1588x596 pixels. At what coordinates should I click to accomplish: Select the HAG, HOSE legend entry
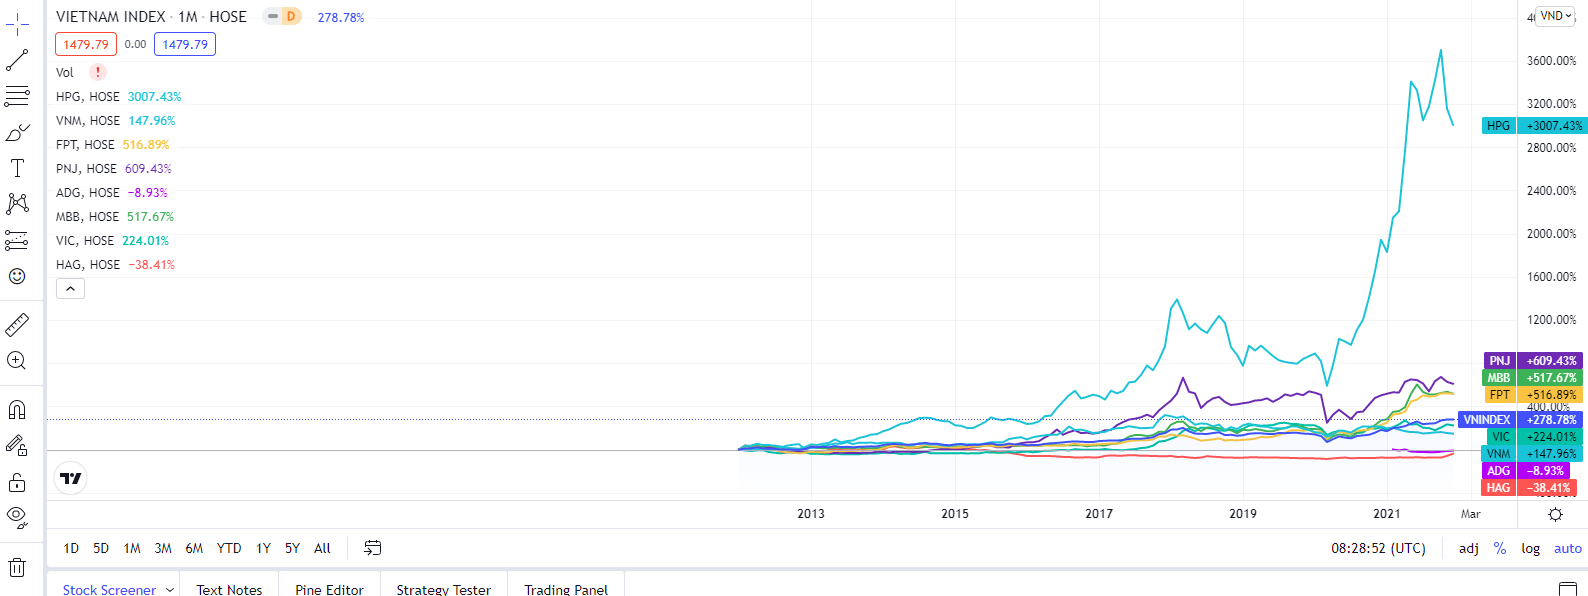point(88,265)
